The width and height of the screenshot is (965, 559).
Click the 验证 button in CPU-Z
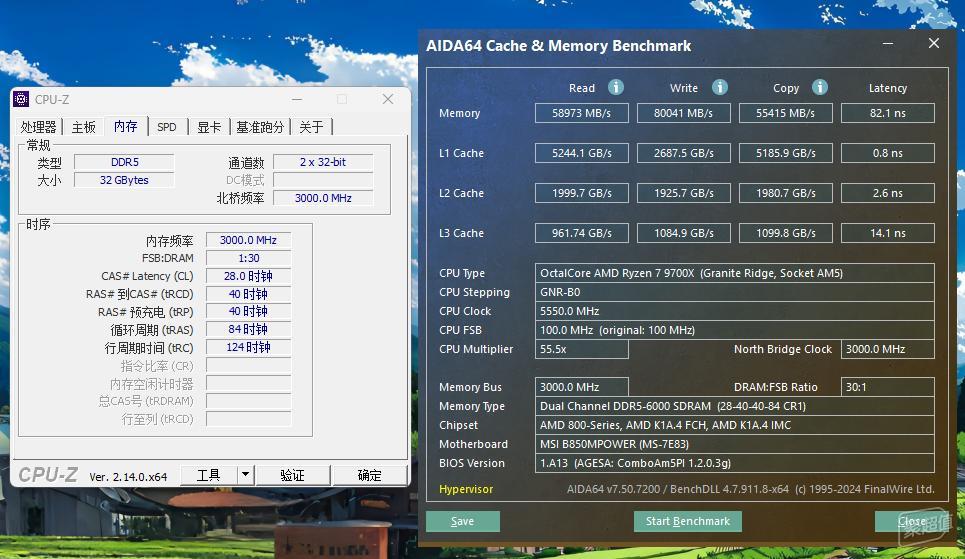coord(292,475)
